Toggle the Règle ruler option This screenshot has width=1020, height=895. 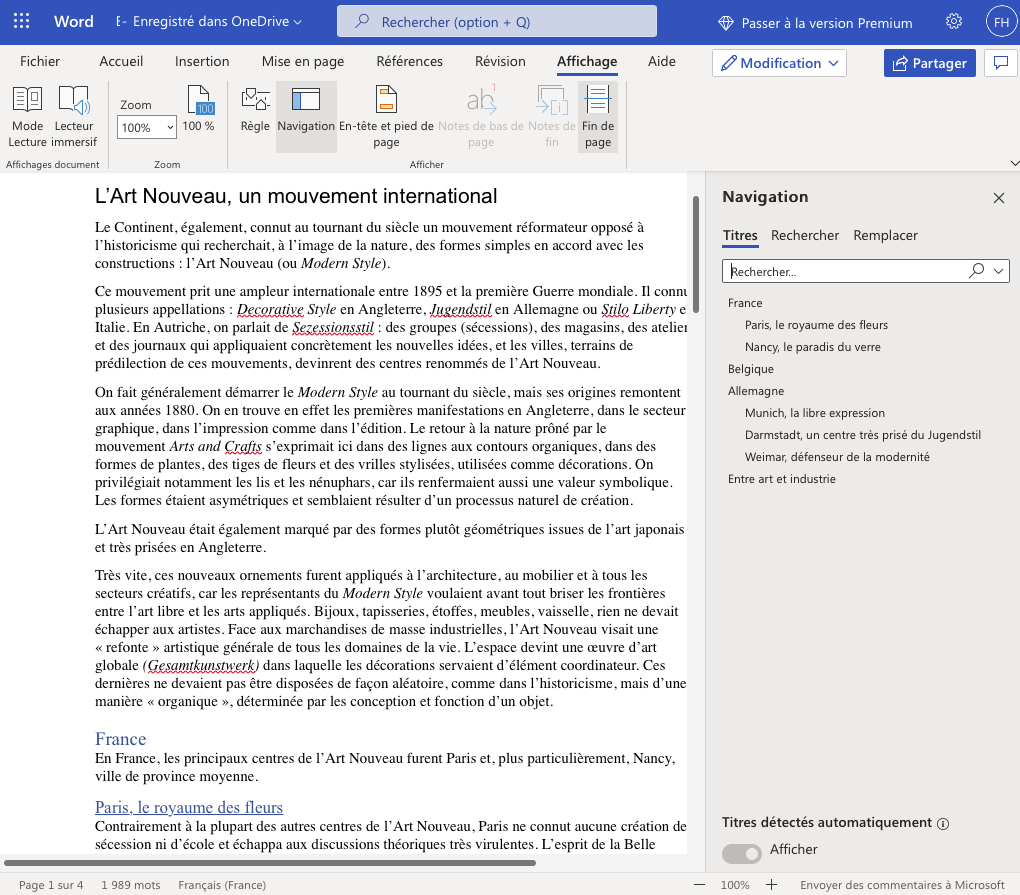coord(255,109)
